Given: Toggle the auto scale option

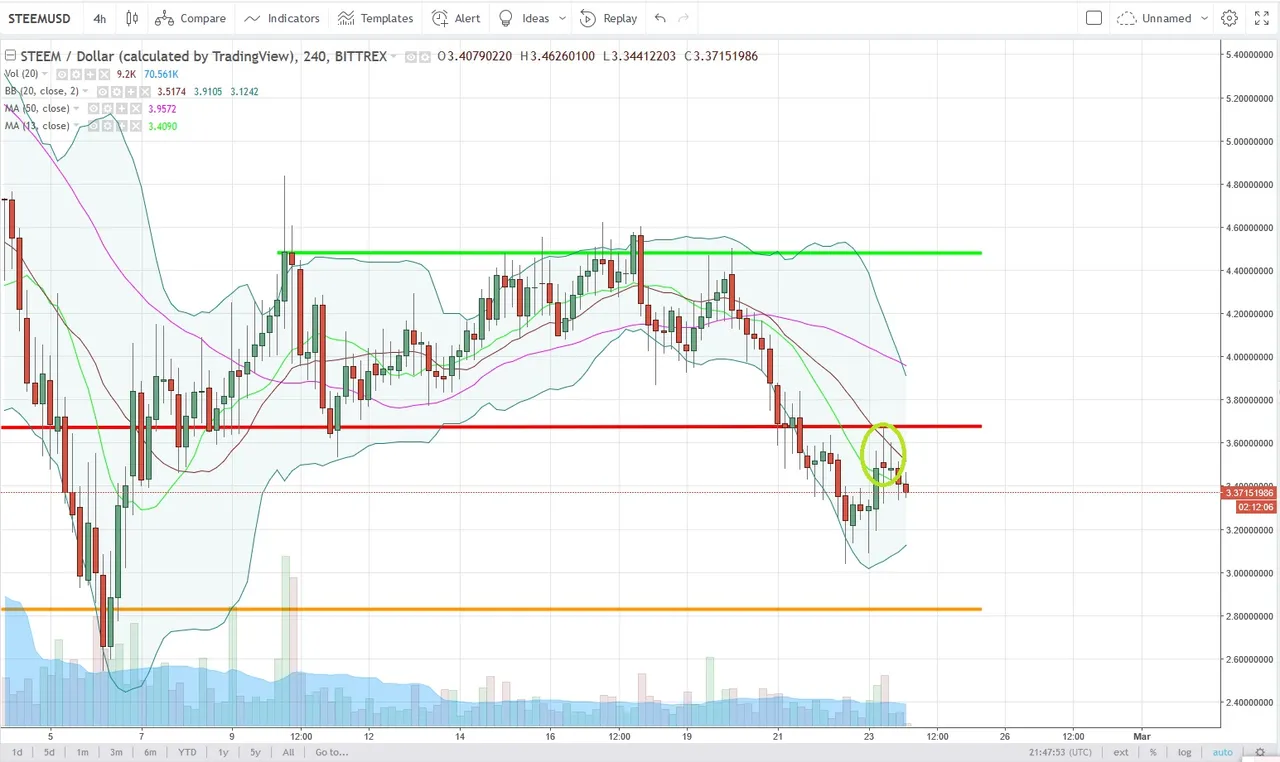Looking at the screenshot, I should [x=1222, y=752].
